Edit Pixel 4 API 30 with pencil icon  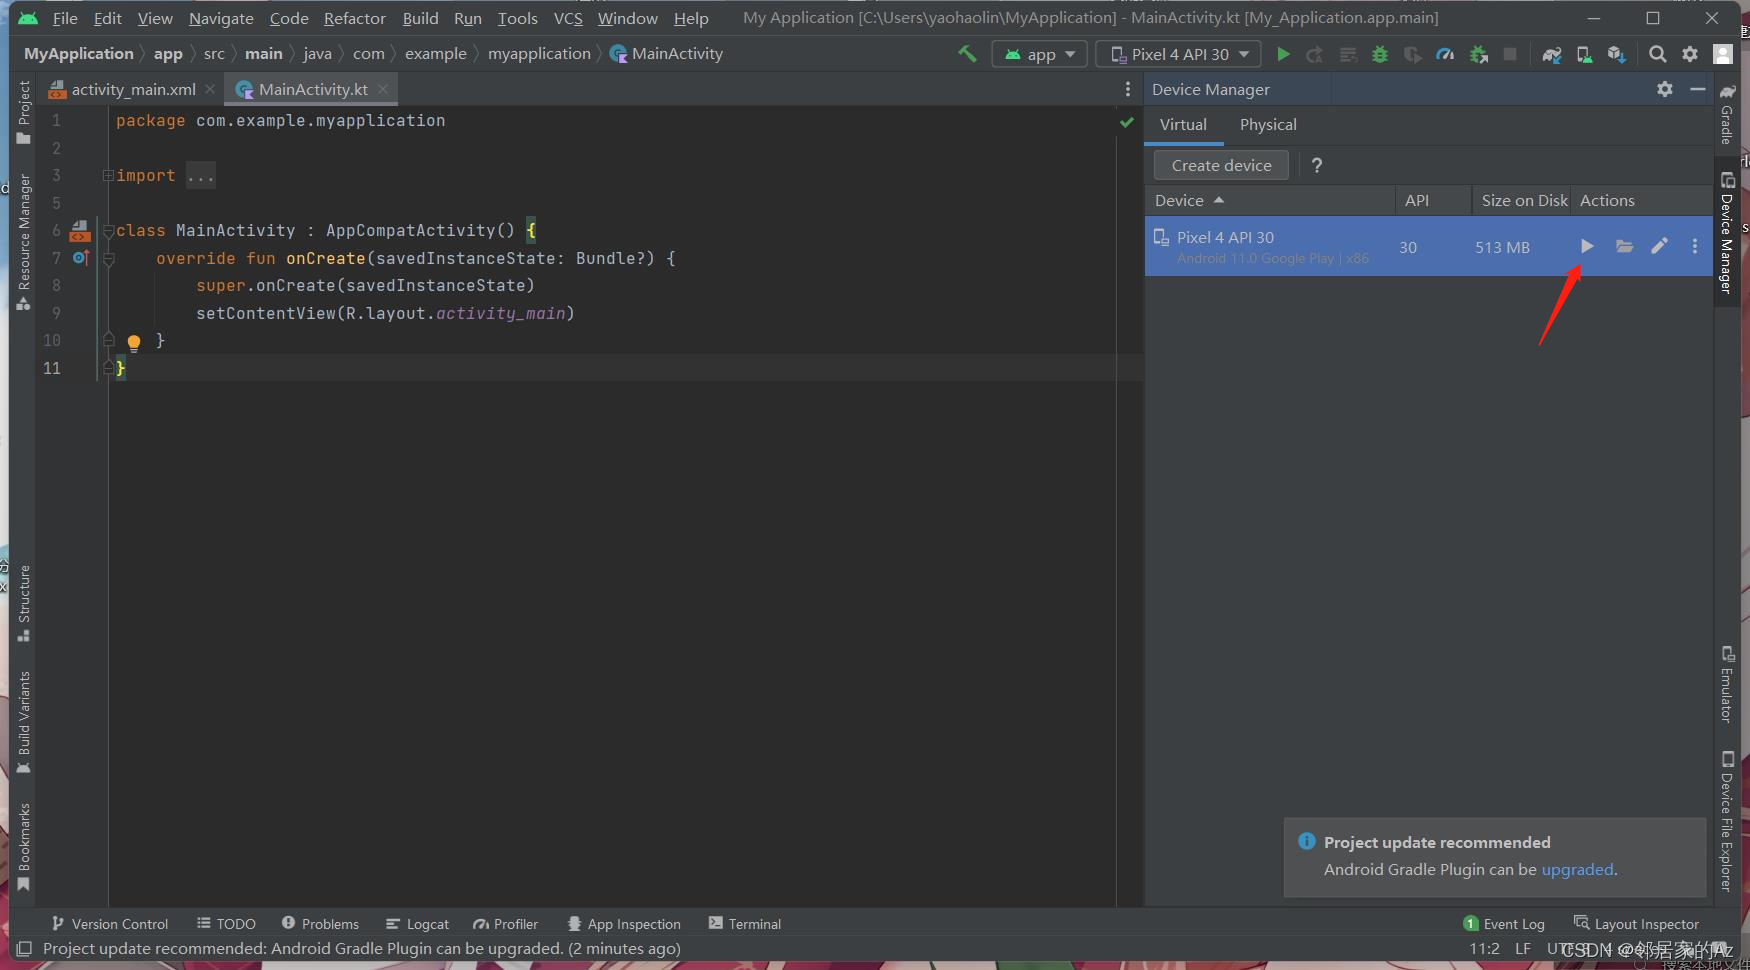tap(1659, 246)
